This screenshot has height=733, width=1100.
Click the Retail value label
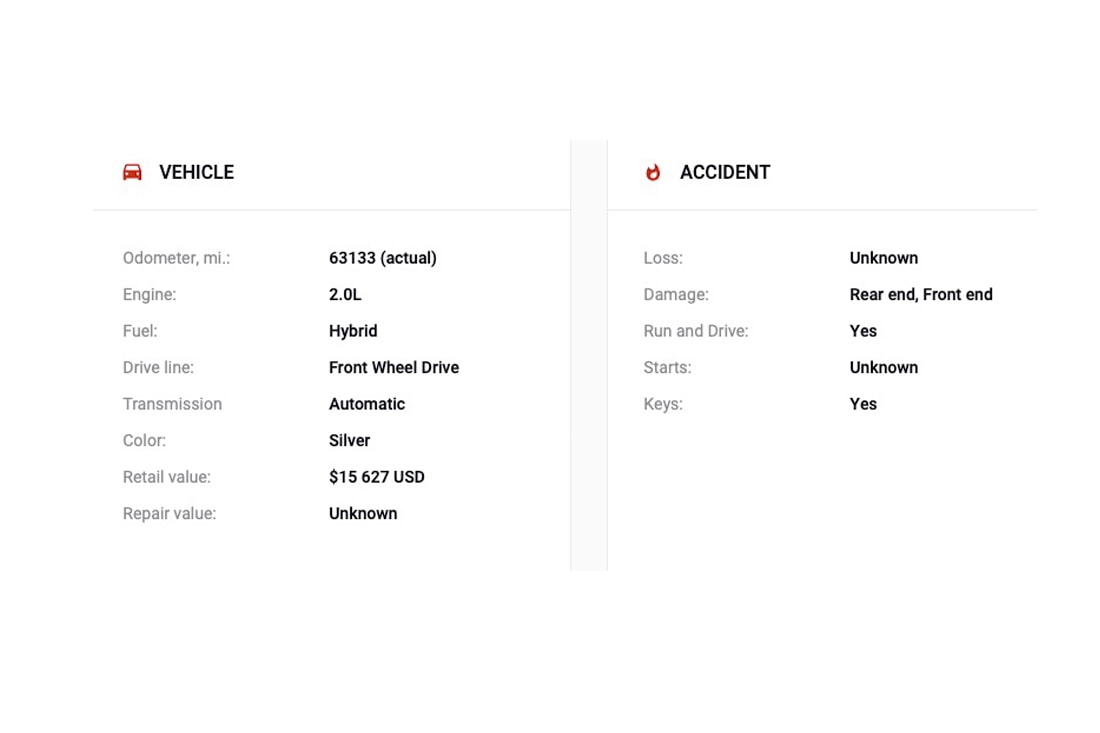point(167,477)
